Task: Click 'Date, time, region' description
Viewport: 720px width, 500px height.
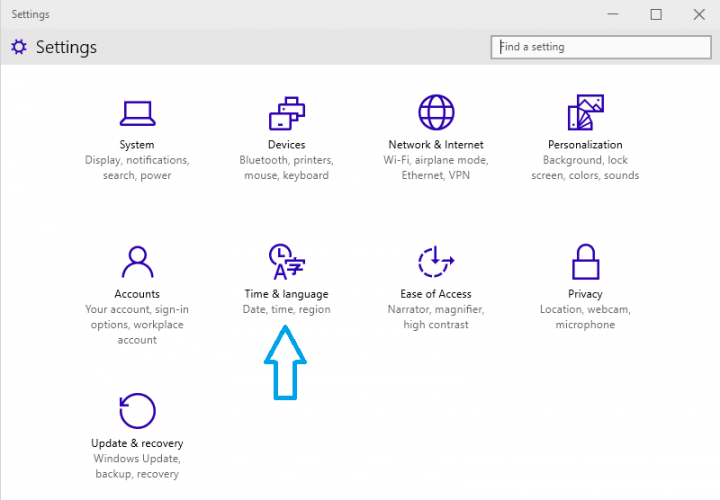Action: tap(287, 309)
